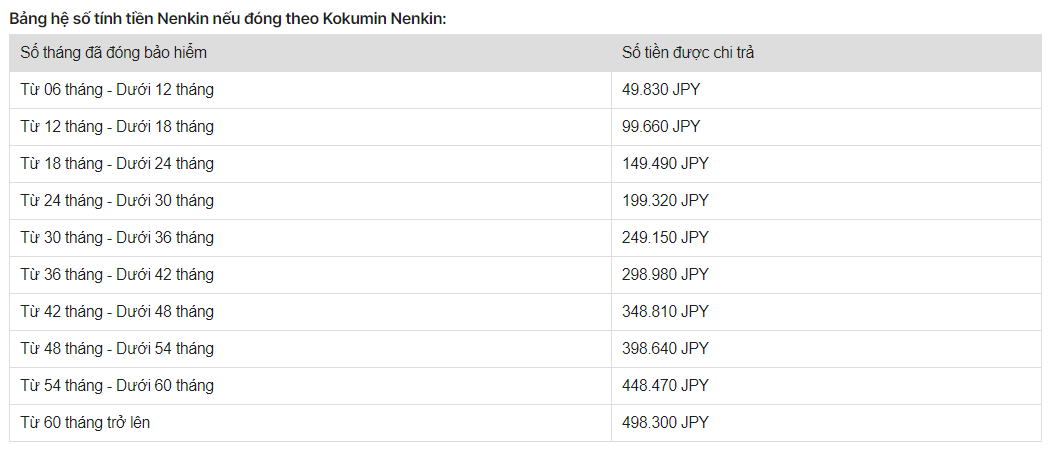Click the 149.490 JPY amount
The height and width of the screenshot is (451, 1058).
pyautogui.click(x=665, y=164)
